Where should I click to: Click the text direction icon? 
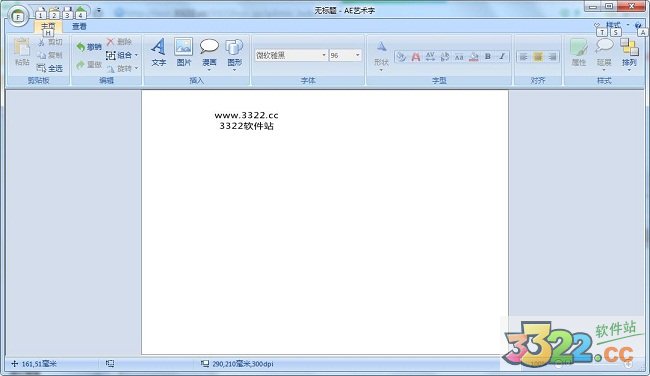click(445, 57)
